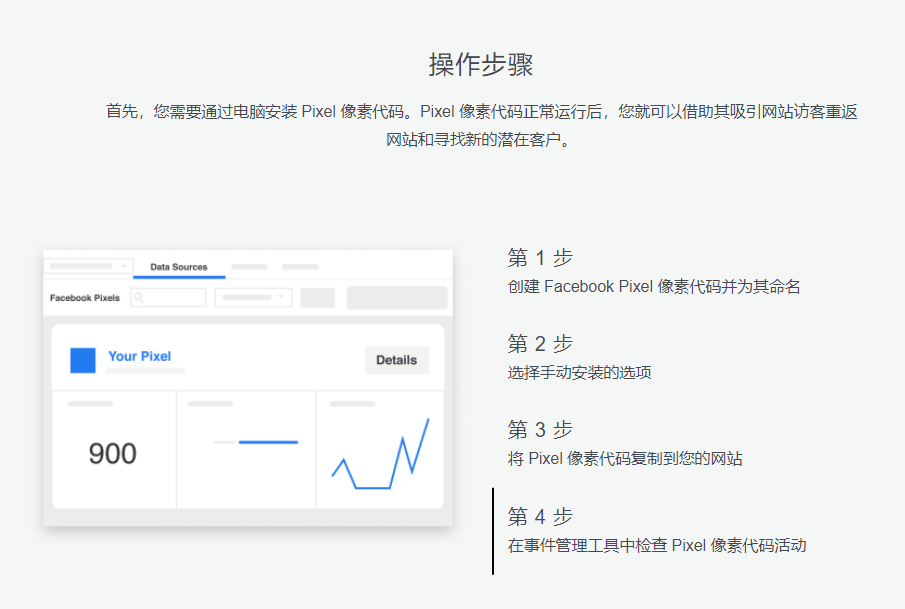Click the small gray button beside the filter dropdown
The image size is (905, 609).
click(x=318, y=297)
